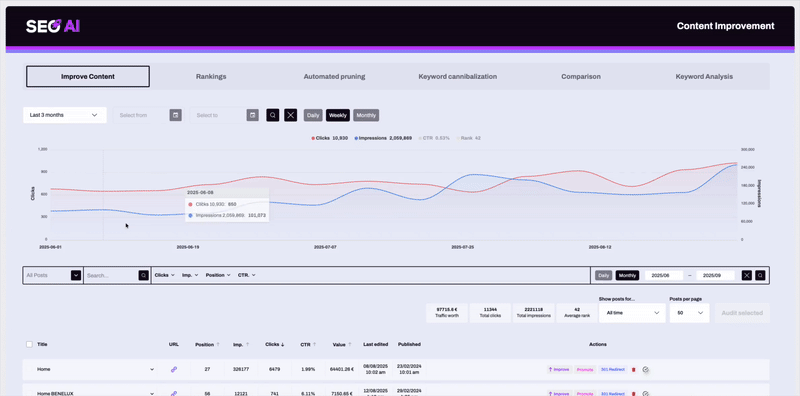The height and width of the screenshot is (396, 800).
Task: Search the 2025/06–2025/09 table range
Action: [x=760, y=276]
